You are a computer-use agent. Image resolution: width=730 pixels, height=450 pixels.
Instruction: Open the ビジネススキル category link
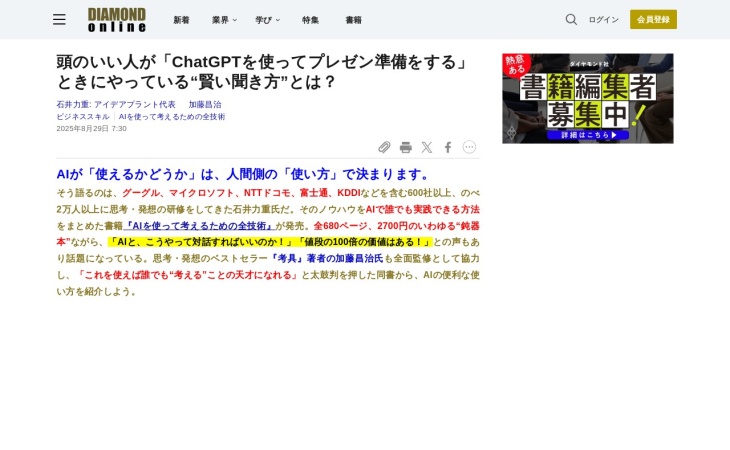click(83, 117)
